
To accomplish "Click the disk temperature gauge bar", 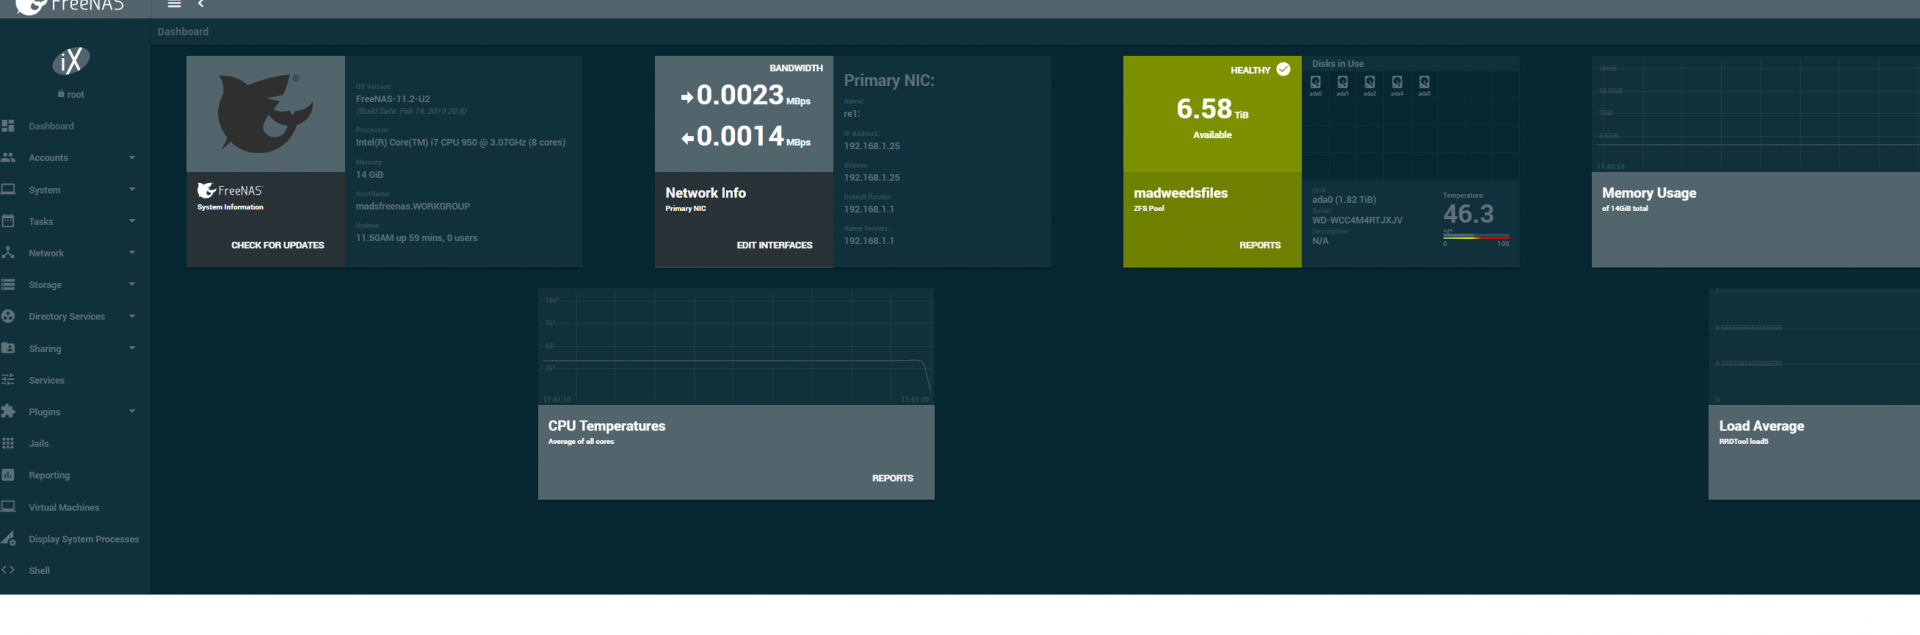I will [1476, 237].
